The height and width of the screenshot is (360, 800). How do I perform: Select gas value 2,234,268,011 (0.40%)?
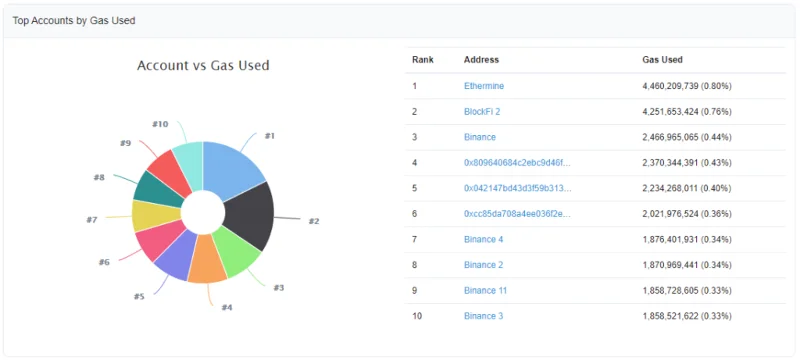(687, 188)
